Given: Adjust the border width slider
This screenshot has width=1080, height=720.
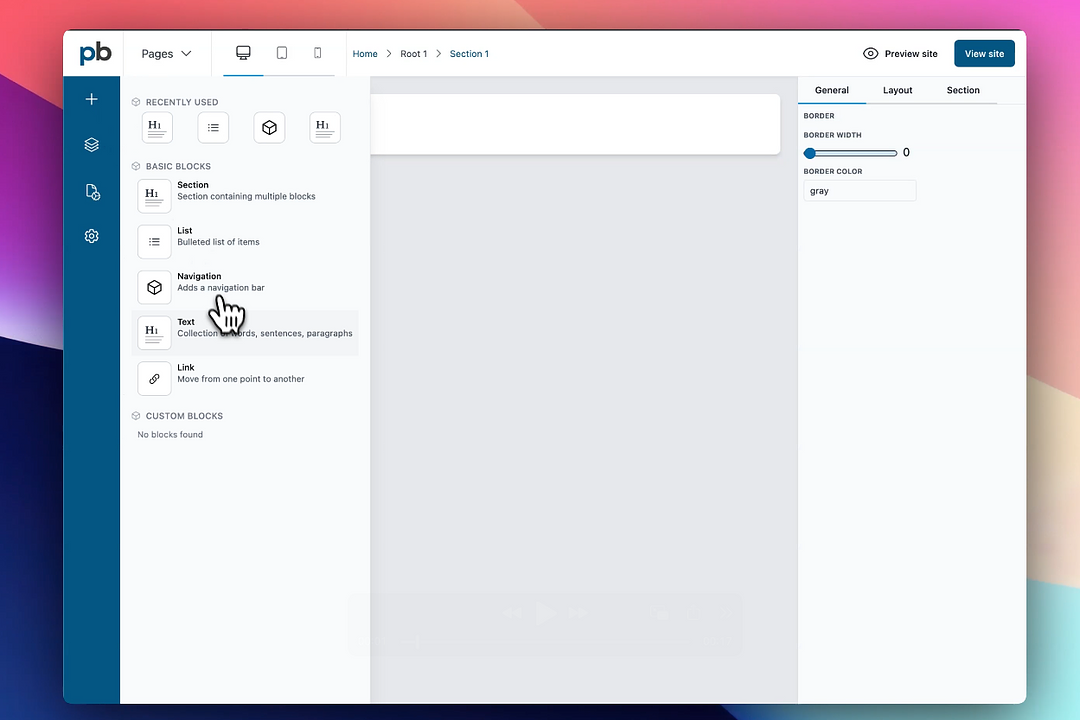Looking at the screenshot, I should [810, 153].
